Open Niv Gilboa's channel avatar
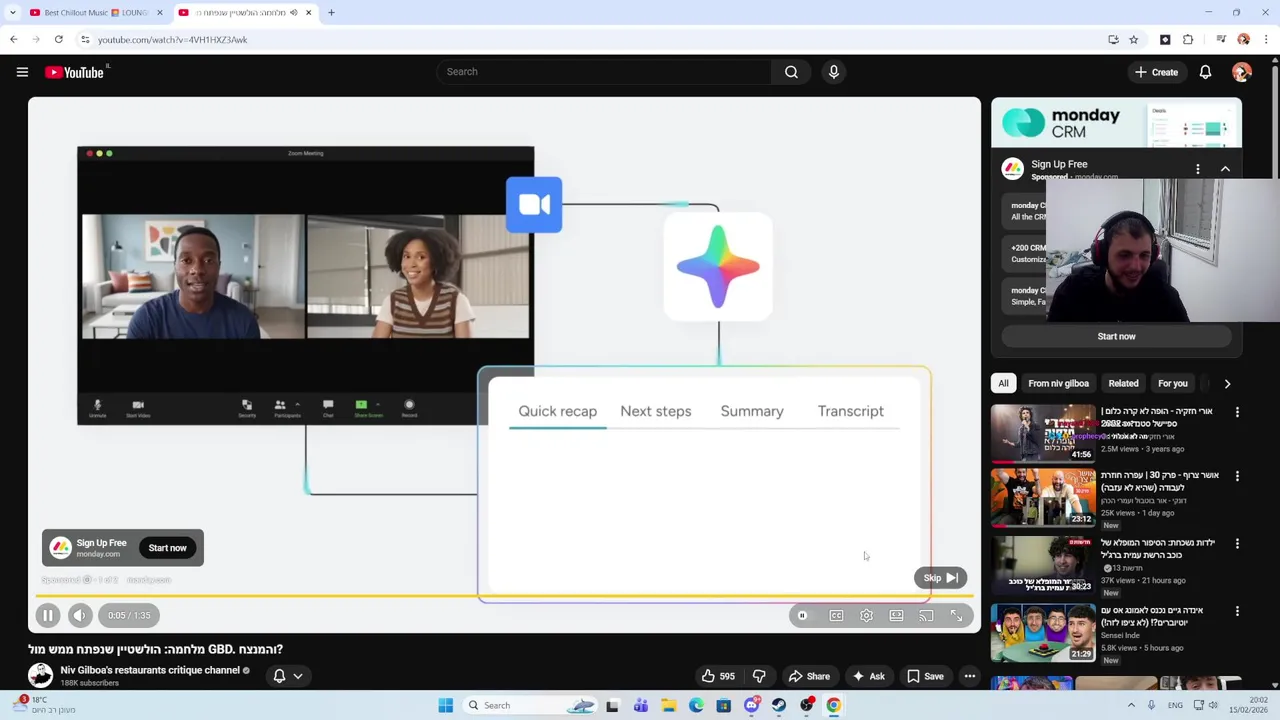This screenshot has height=720, width=1280. click(x=40, y=676)
